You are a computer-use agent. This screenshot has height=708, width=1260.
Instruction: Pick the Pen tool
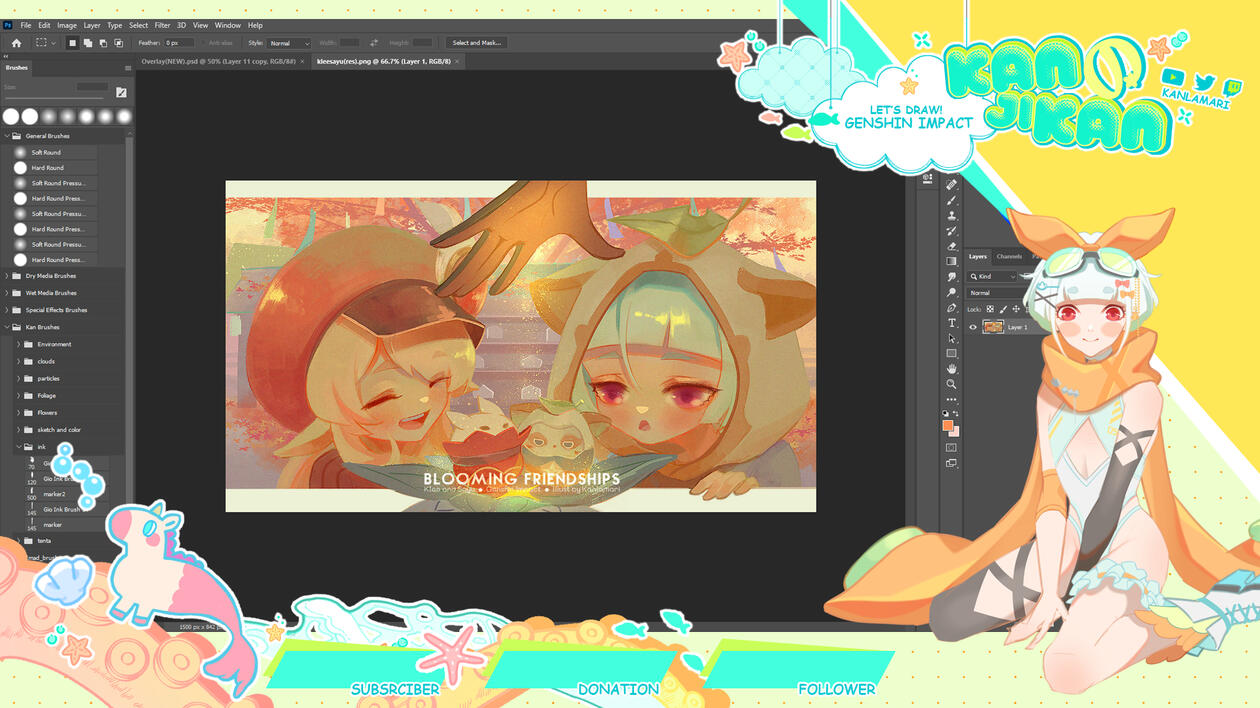coord(952,308)
